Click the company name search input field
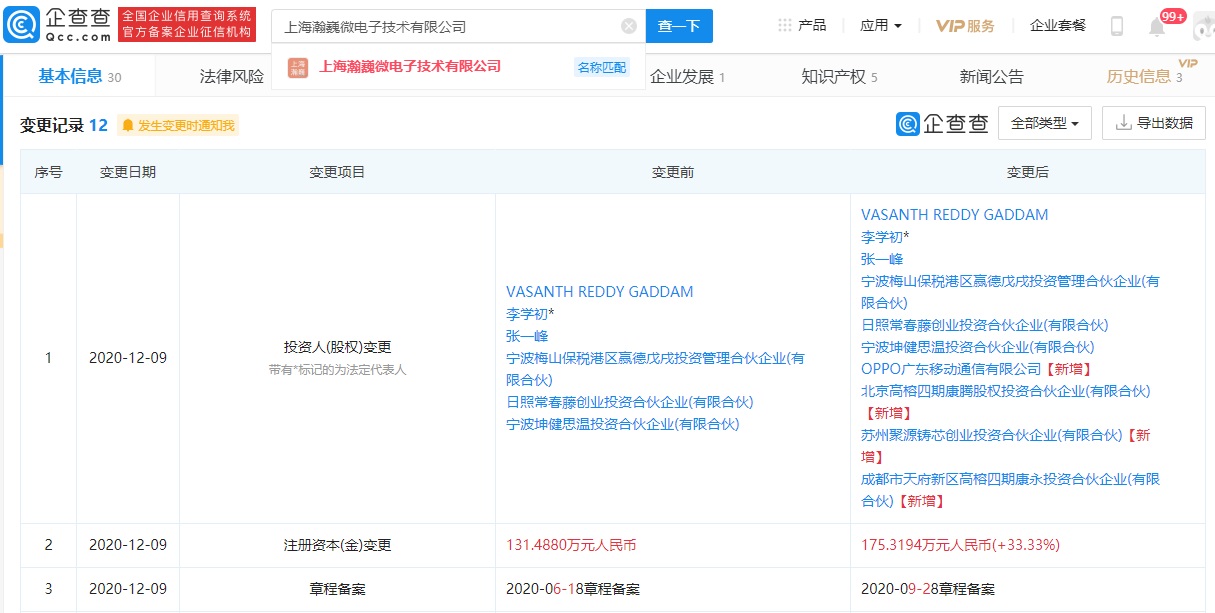The image size is (1215, 613). click(x=446, y=27)
